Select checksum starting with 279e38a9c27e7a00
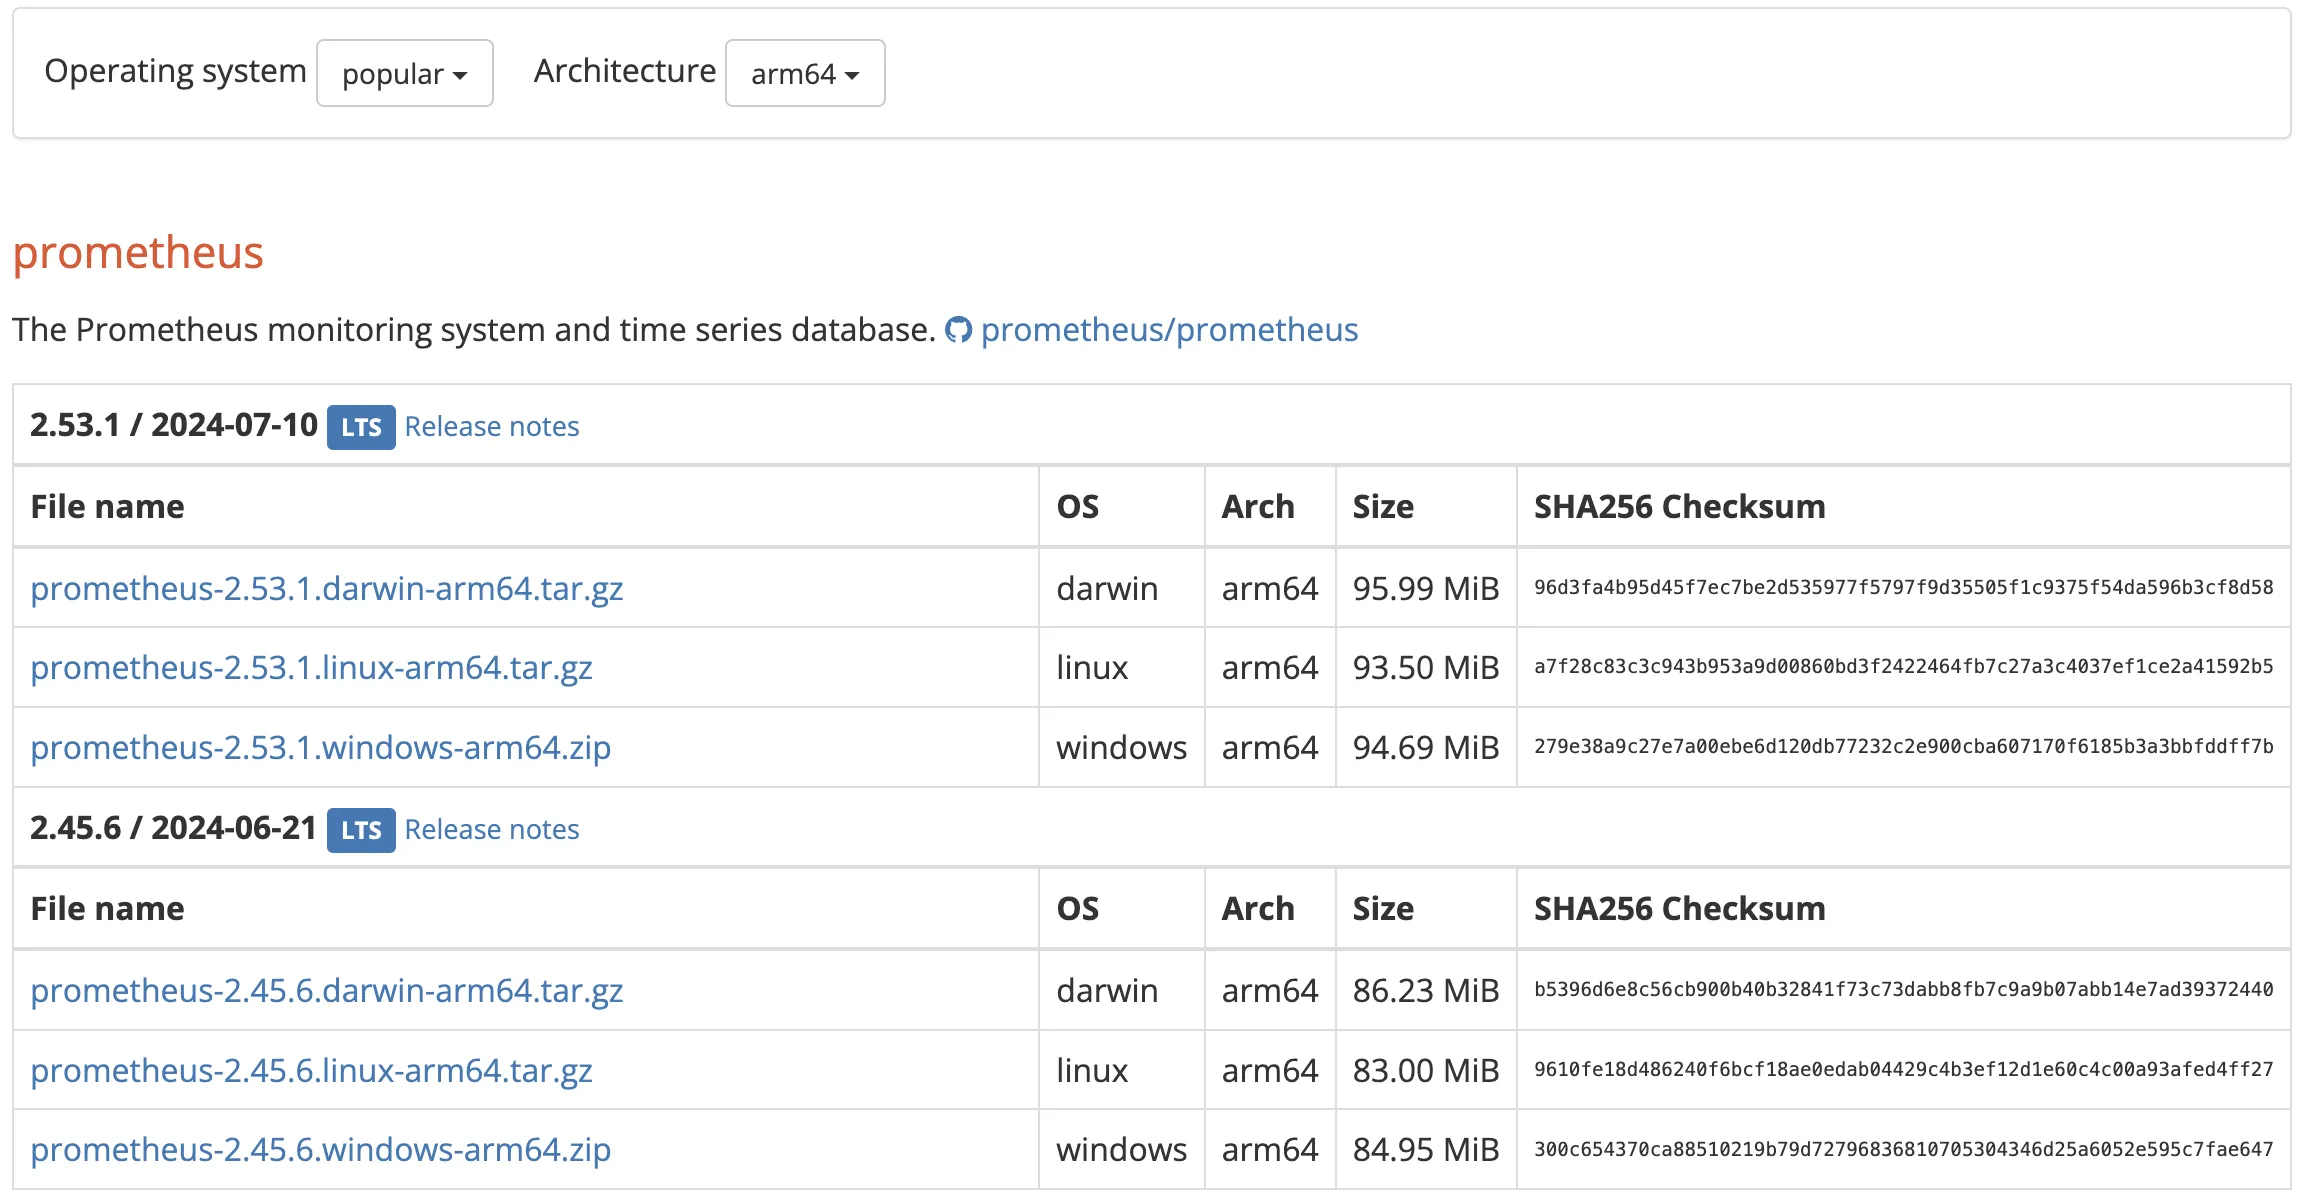Image resolution: width=2300 pixels, height=1196 pixels. click(x=1904, y=747)
